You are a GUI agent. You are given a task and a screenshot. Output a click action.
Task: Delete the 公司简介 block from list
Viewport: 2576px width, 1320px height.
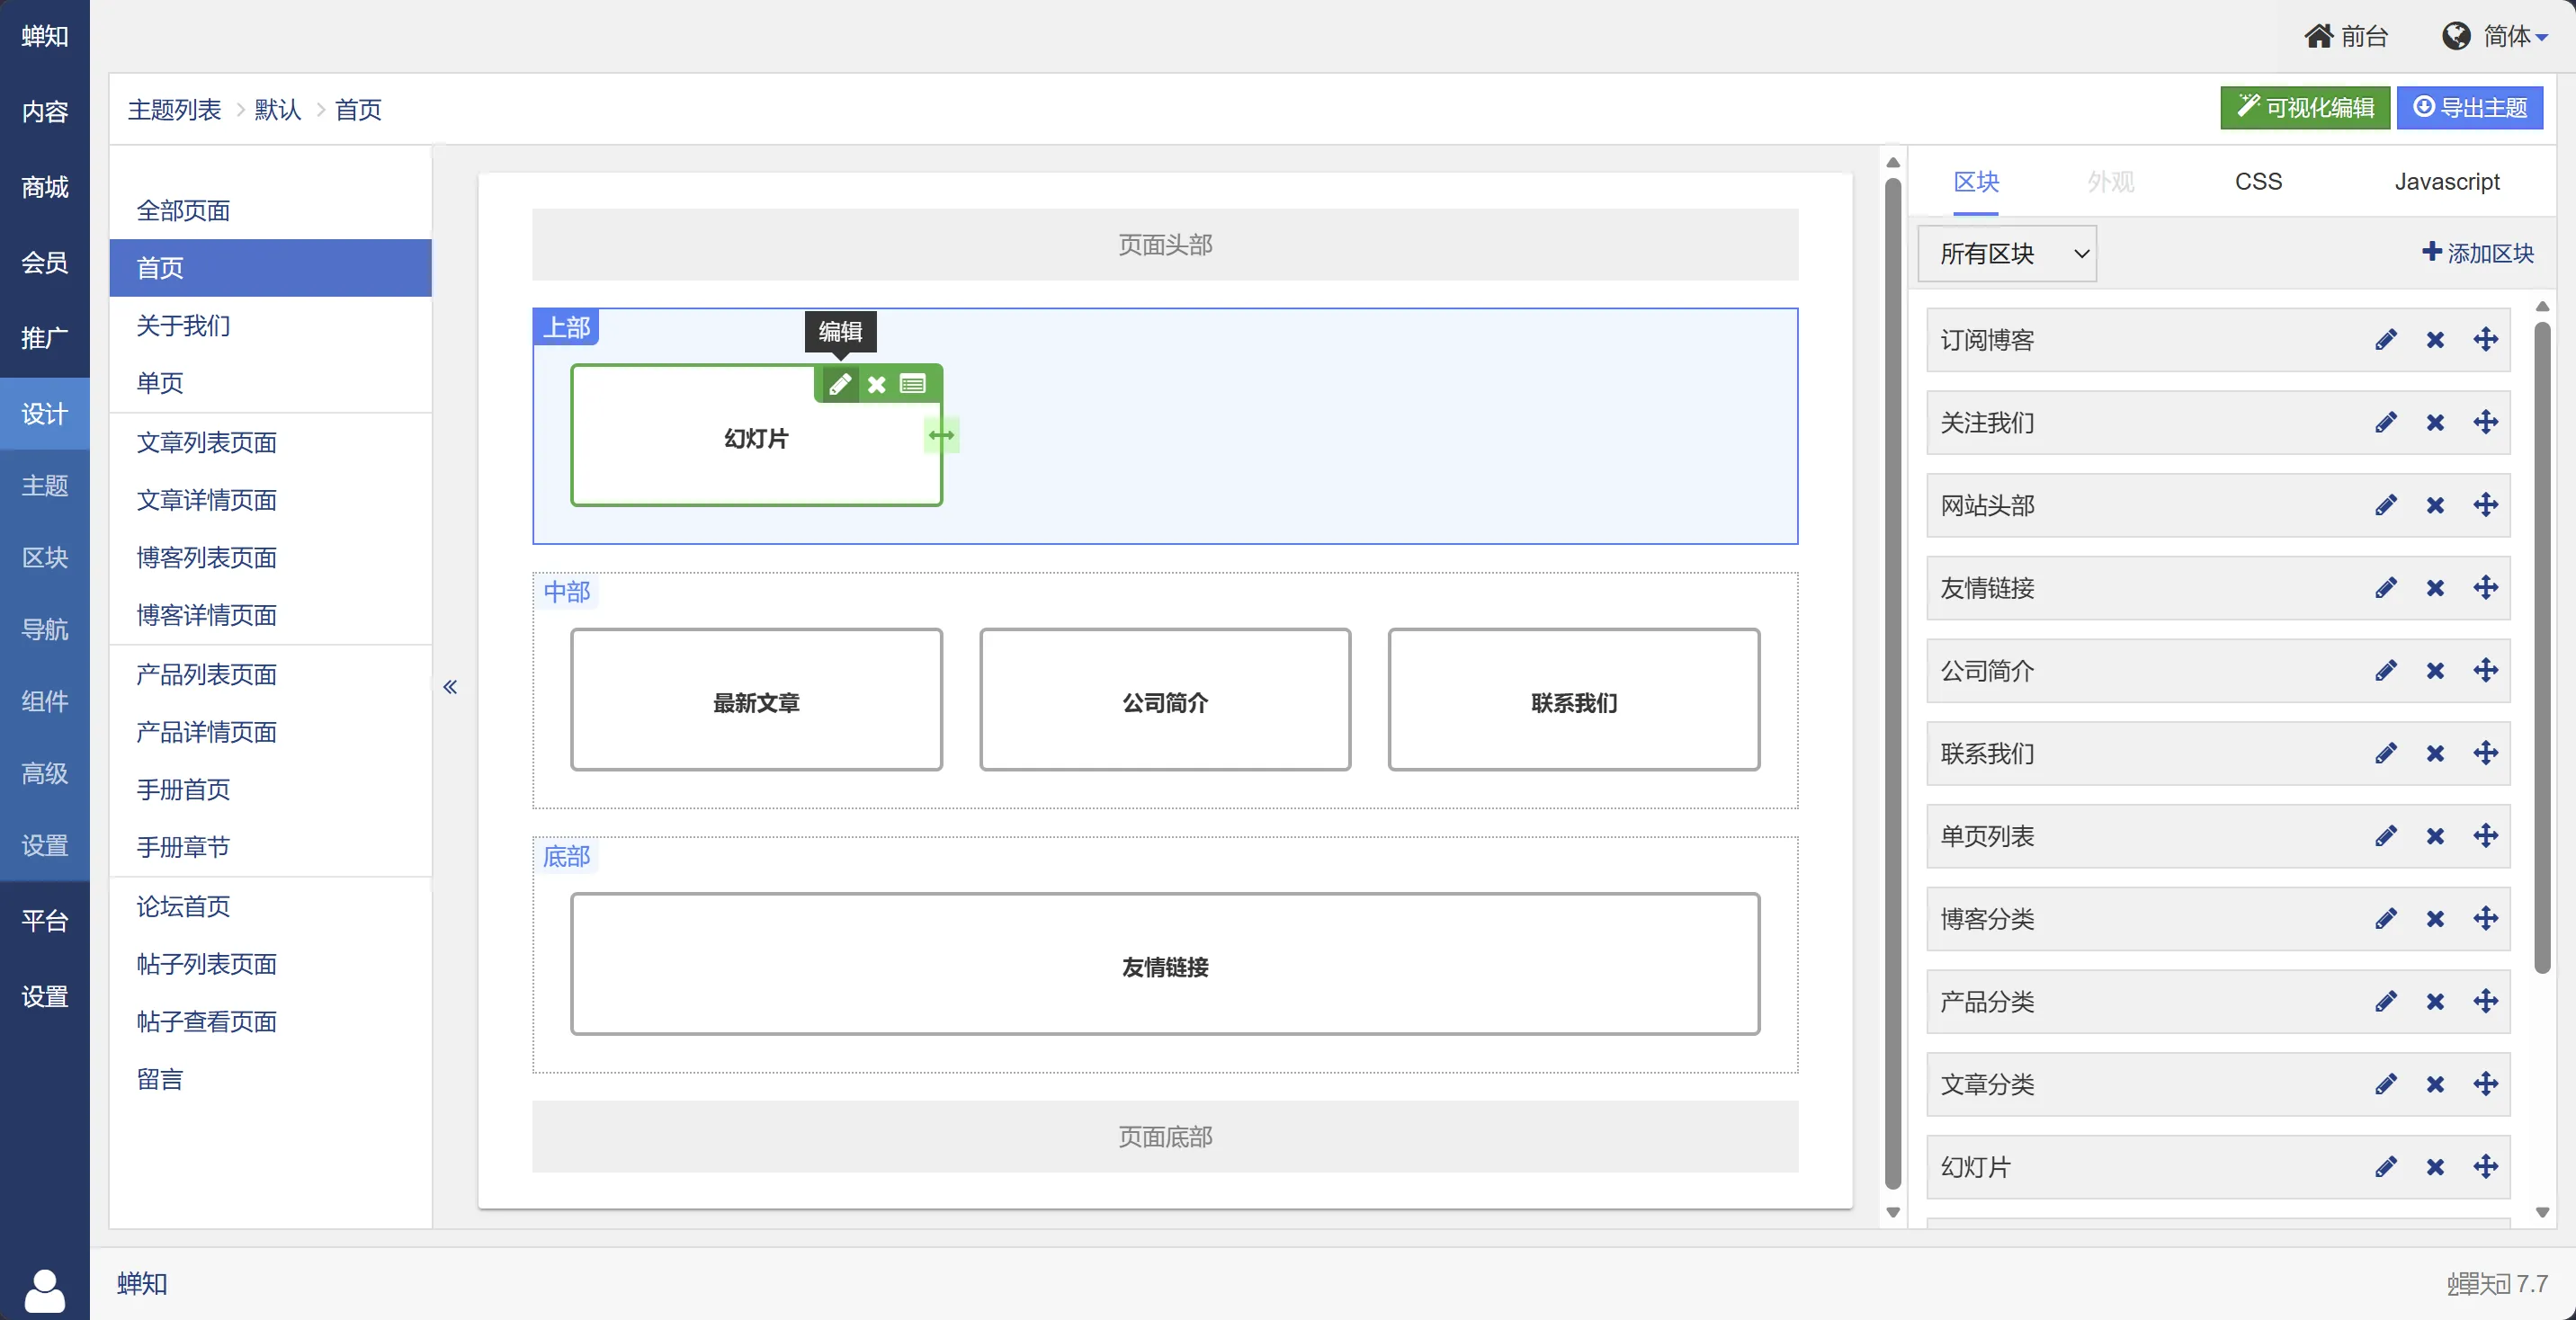(2436, 671)
